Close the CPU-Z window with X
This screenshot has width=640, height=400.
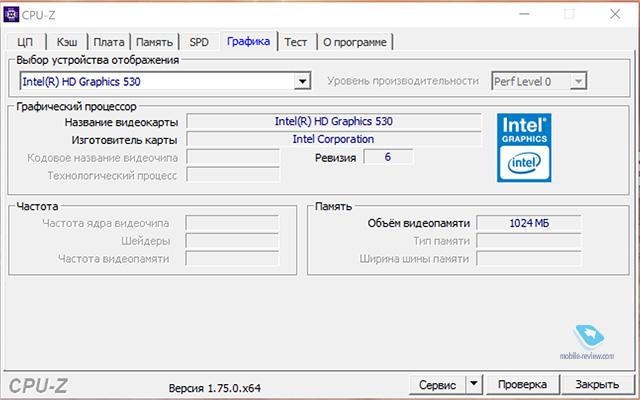coord(615,14)
